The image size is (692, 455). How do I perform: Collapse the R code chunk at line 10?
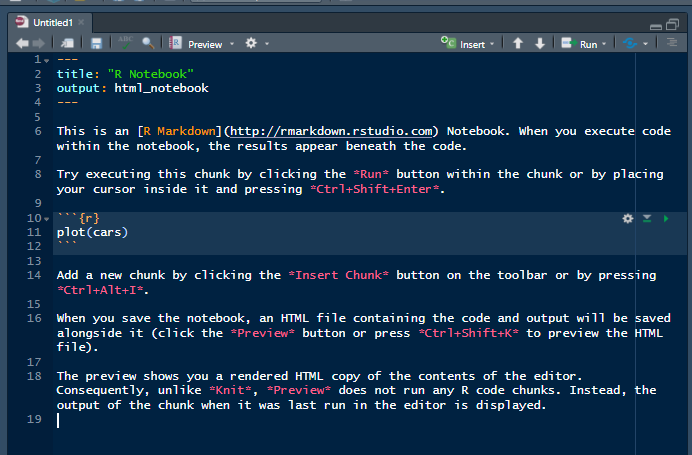pyautogui.click(x=46, y=218)
